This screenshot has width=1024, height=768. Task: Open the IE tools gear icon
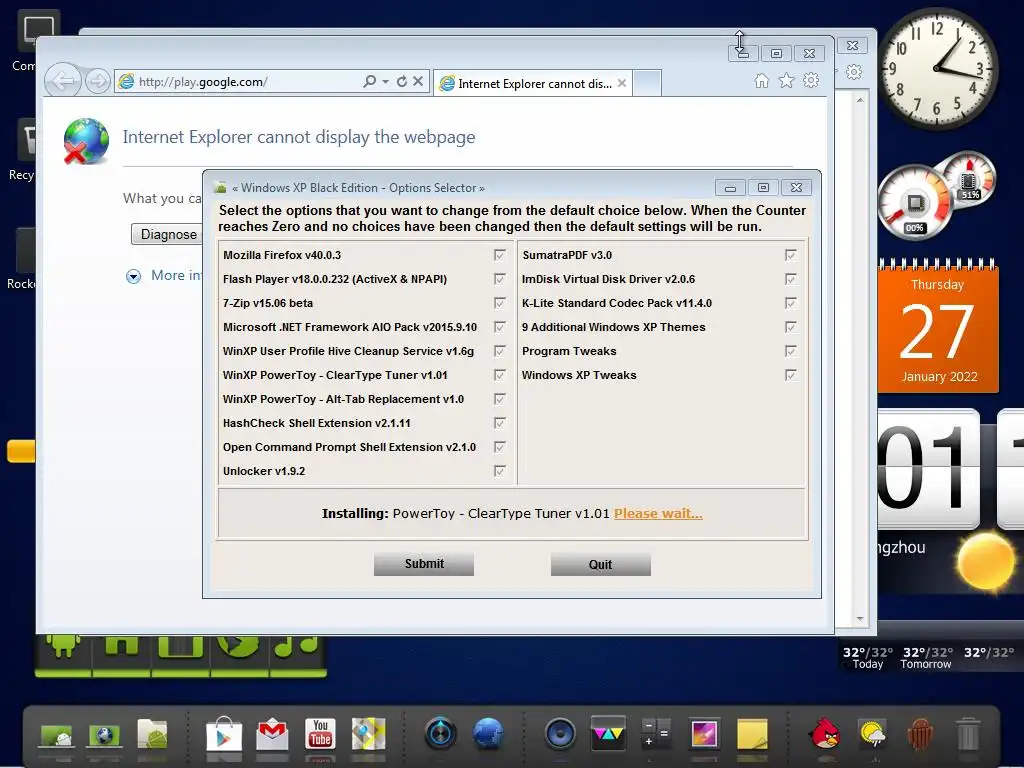(x=811, y=80)
